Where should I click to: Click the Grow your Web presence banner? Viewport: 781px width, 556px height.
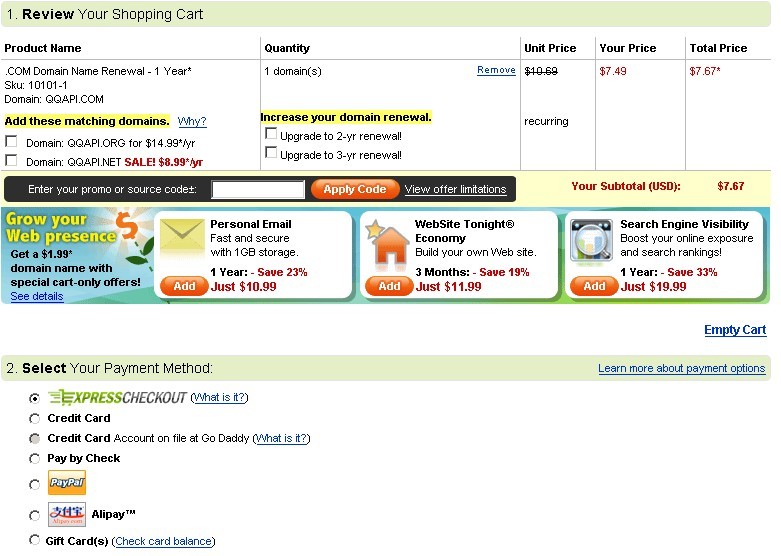pyautogui.click(x=77, y=256)
